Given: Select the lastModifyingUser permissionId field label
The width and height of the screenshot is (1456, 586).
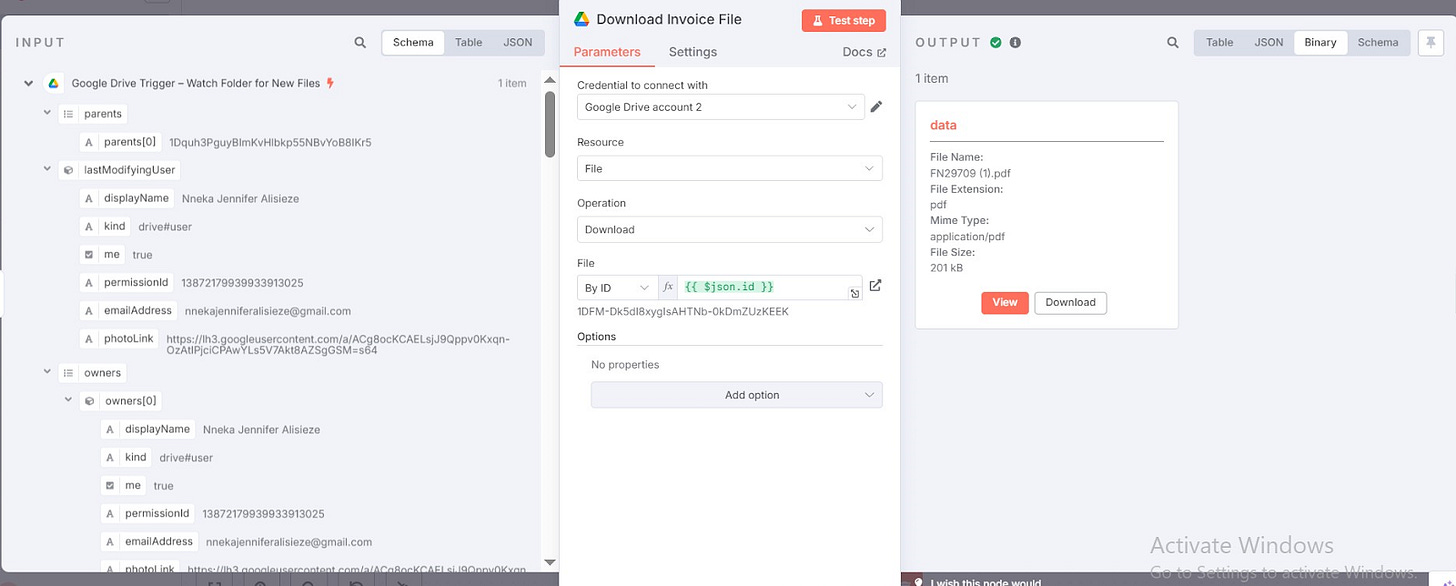Looking at the screenshot, I should pos(137,283).
